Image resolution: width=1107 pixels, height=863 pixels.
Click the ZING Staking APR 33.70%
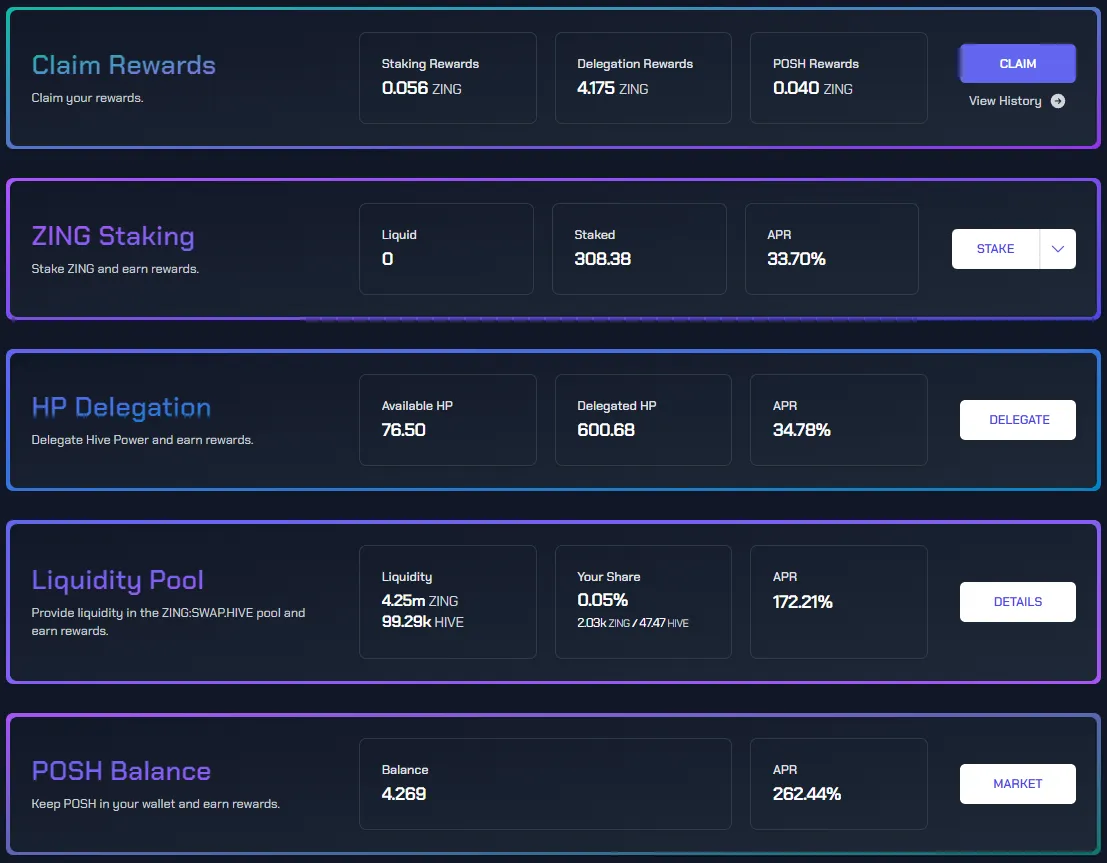pos(796,259)
